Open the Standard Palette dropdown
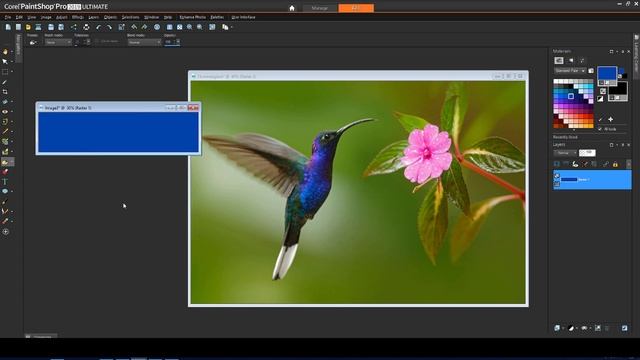This screenshot has height=360, width=640. tap(570, 71)
